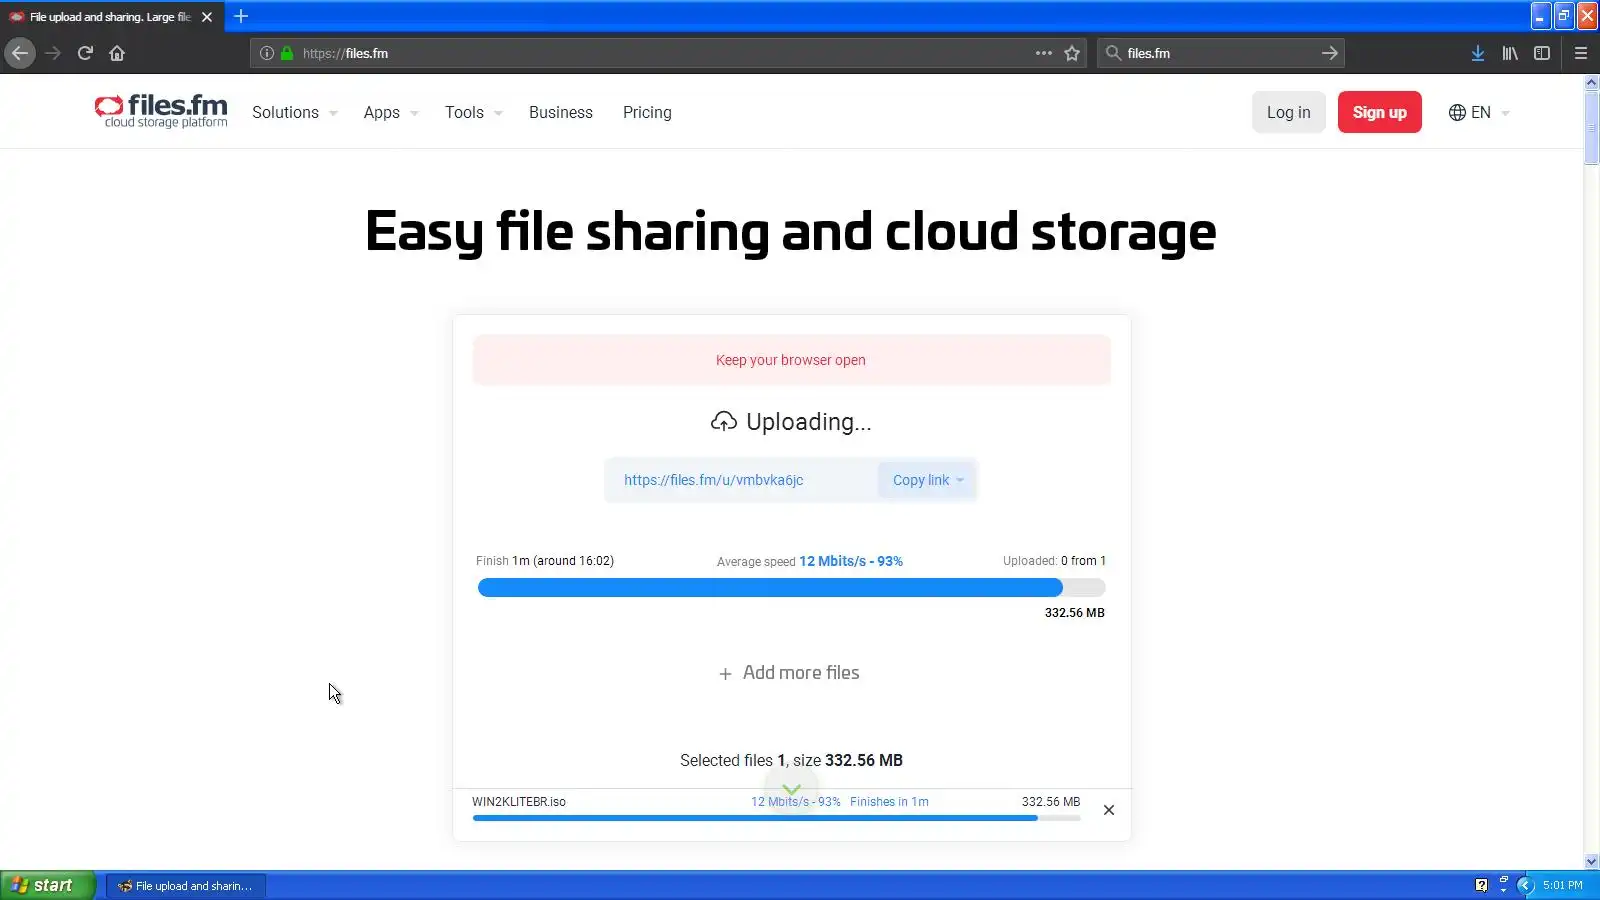Click the Uploaded: 0 from 1 text
Image resolution: width=1600 pixels, height=900 pixels.
tap(1054, 561)
